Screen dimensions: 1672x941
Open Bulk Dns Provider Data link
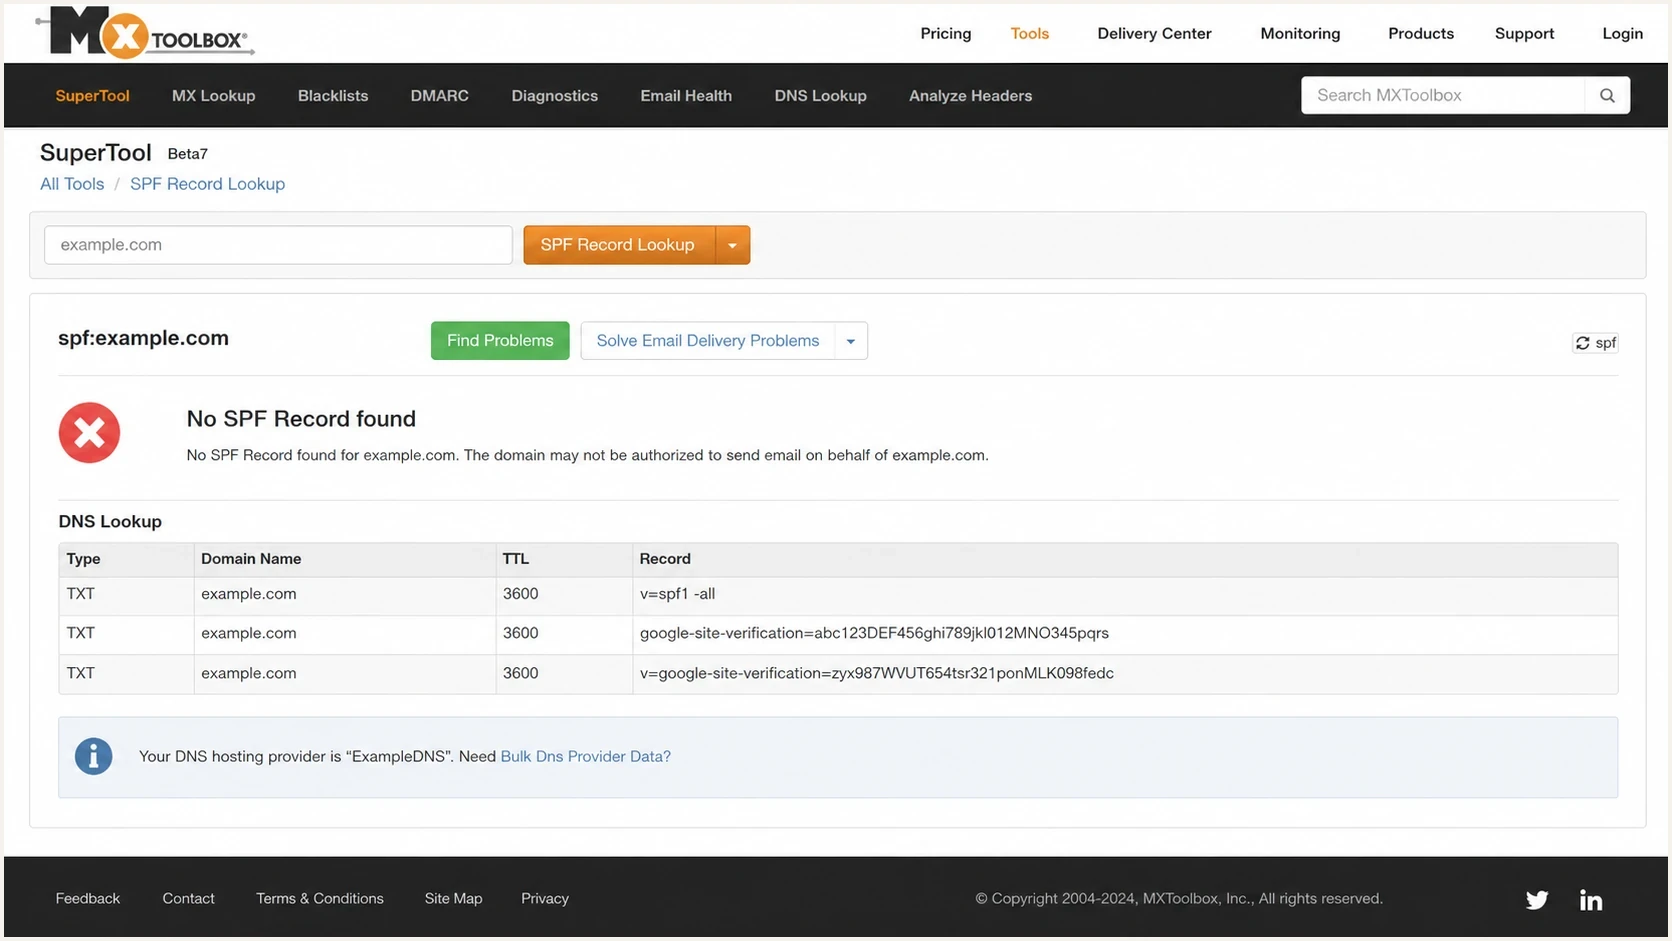tap(585, 756)
